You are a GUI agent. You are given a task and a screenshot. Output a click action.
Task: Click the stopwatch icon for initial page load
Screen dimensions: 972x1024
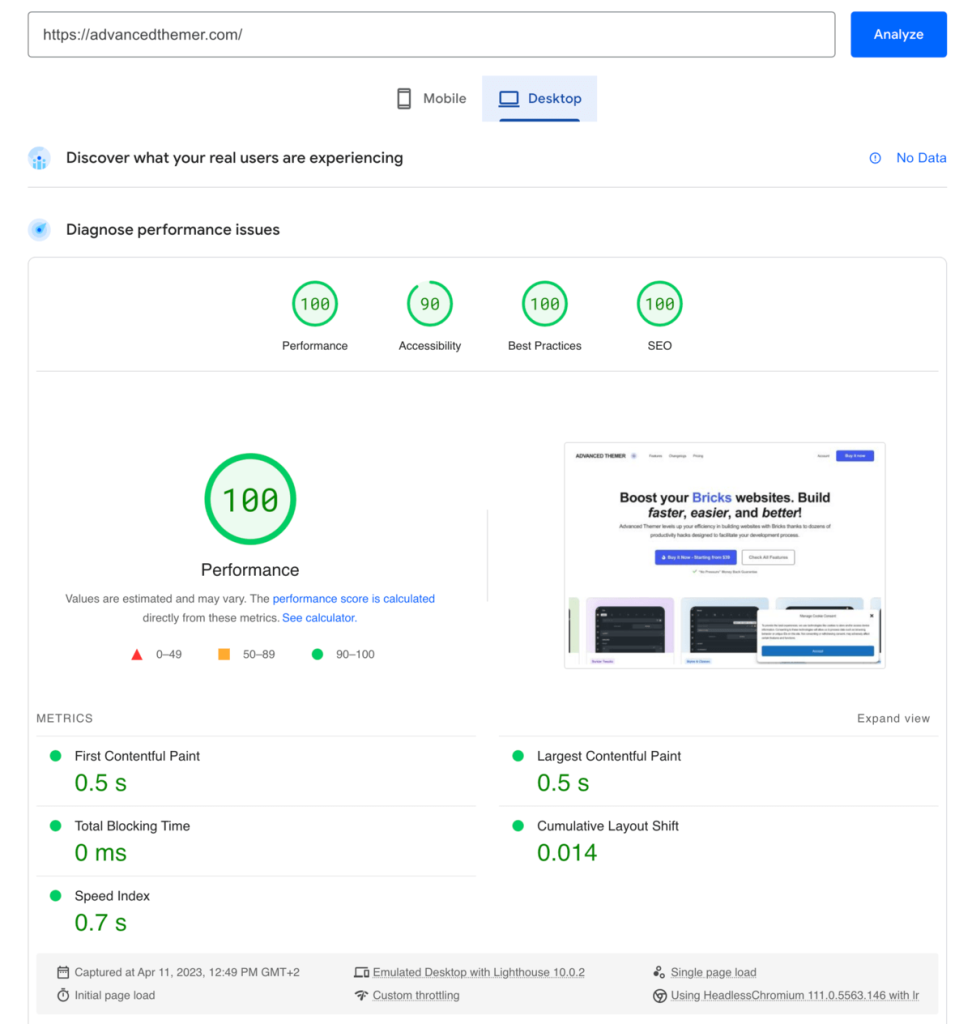[64, 995]
